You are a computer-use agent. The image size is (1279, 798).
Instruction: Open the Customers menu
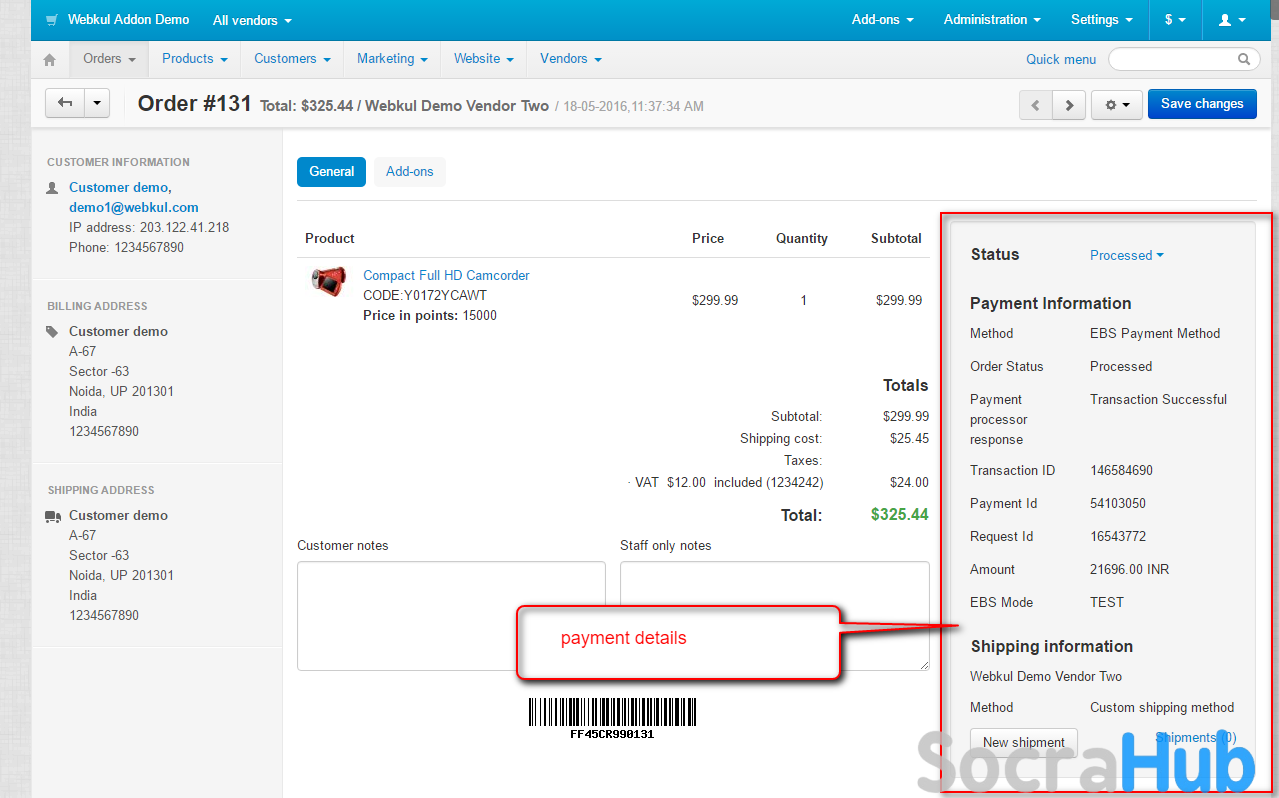292,59
